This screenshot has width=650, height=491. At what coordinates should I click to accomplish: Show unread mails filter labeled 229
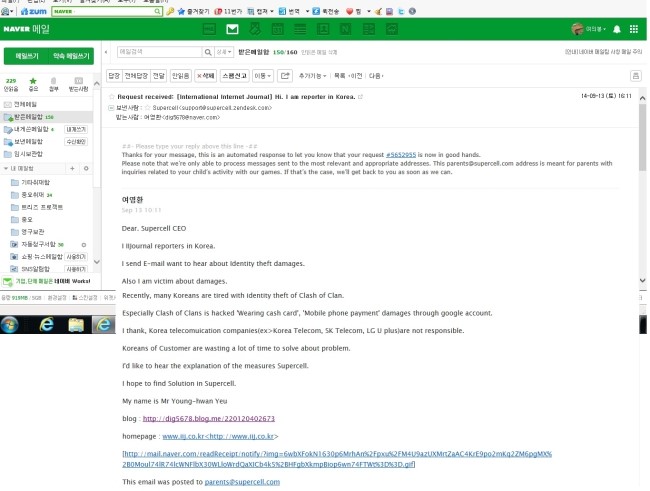click(11, 84)
